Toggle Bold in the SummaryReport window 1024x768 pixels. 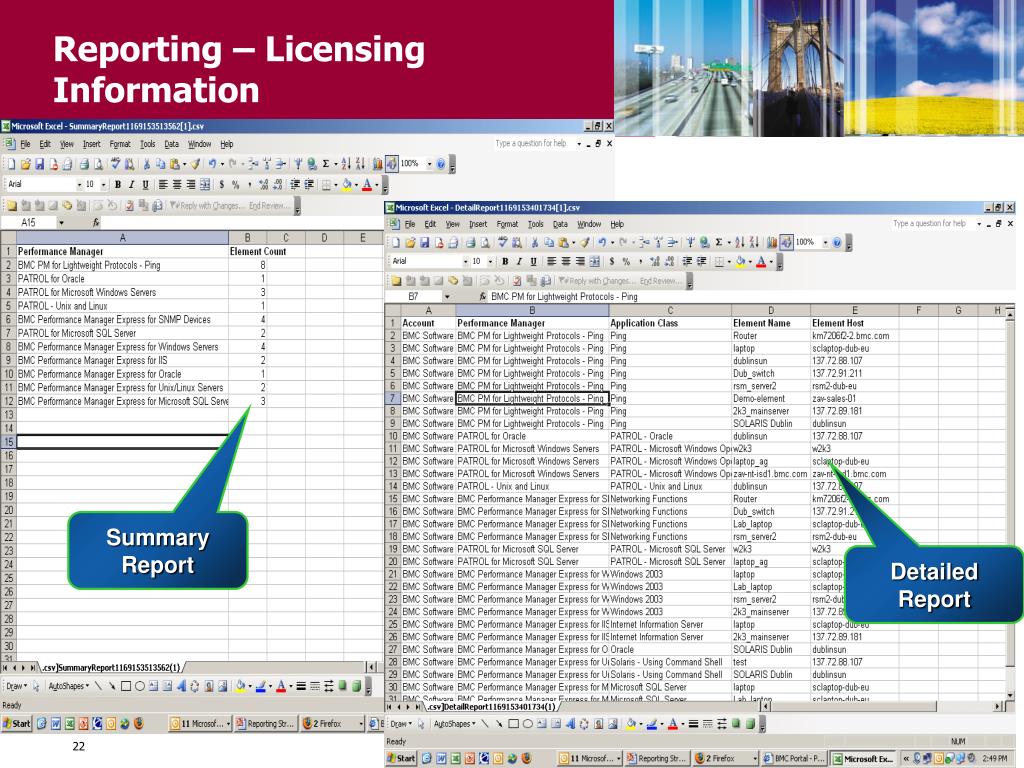pyautogui.click(x=118, y=185)
